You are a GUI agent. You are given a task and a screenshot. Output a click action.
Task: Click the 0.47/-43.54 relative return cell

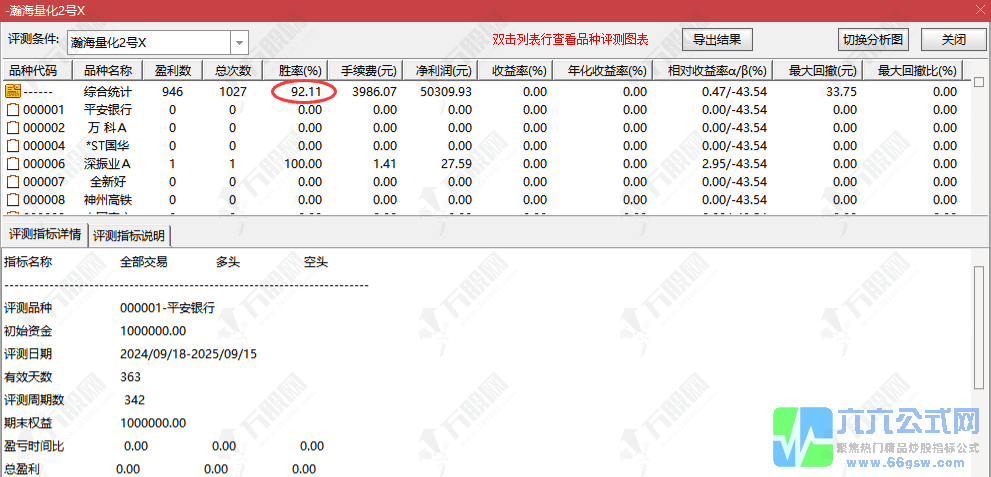(734, 92)
